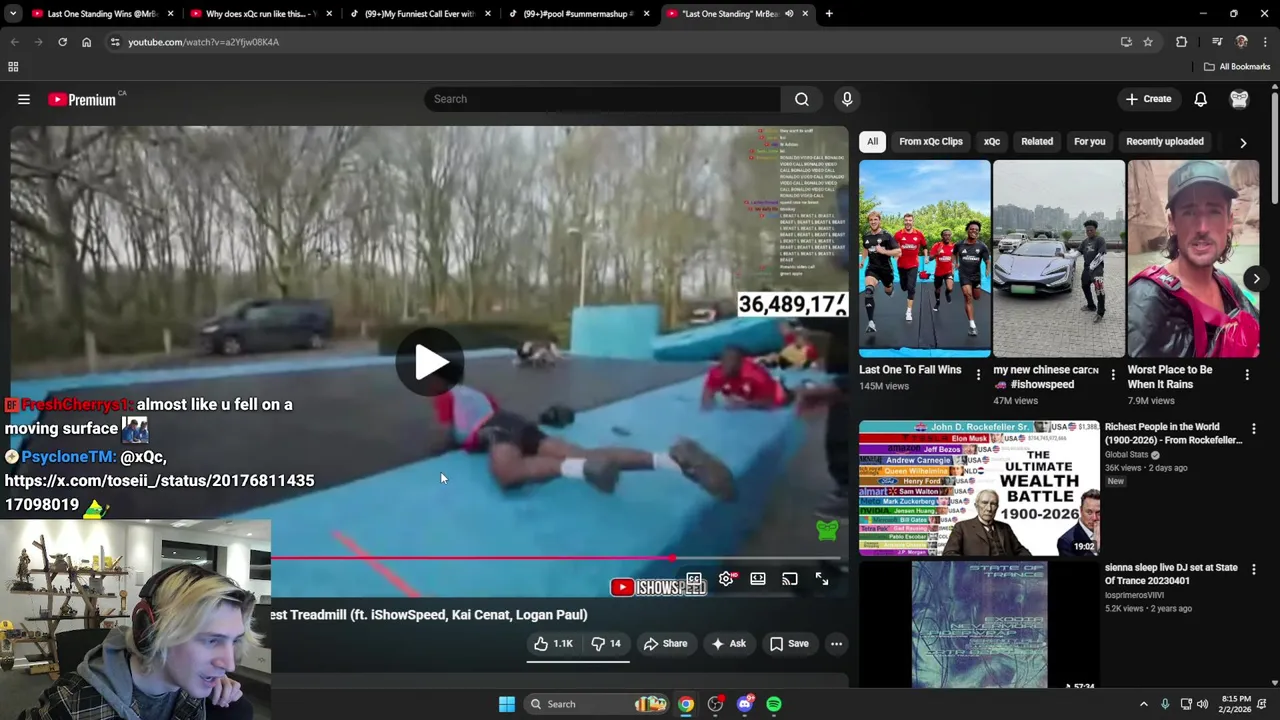Switch the player to theater mode
This screenshot has height=720, width=1280.
click(758, 579)
